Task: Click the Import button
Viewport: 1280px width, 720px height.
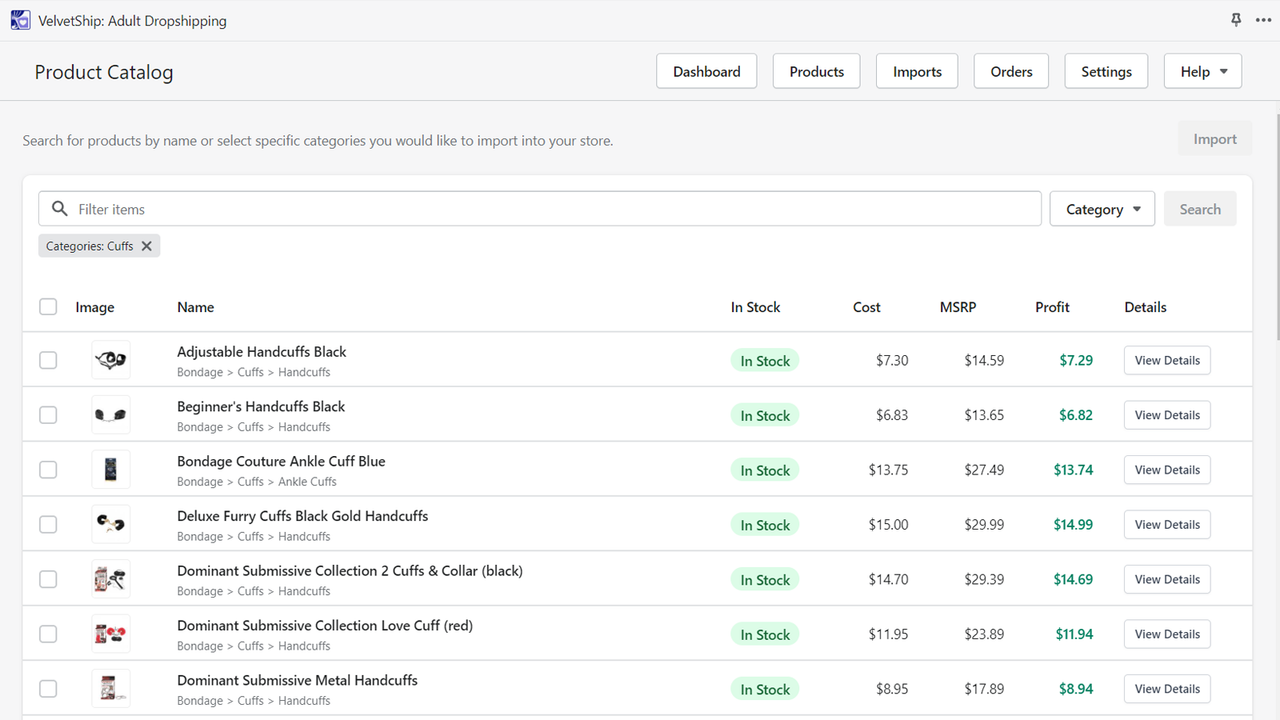Action: (x=1215, y=139)
